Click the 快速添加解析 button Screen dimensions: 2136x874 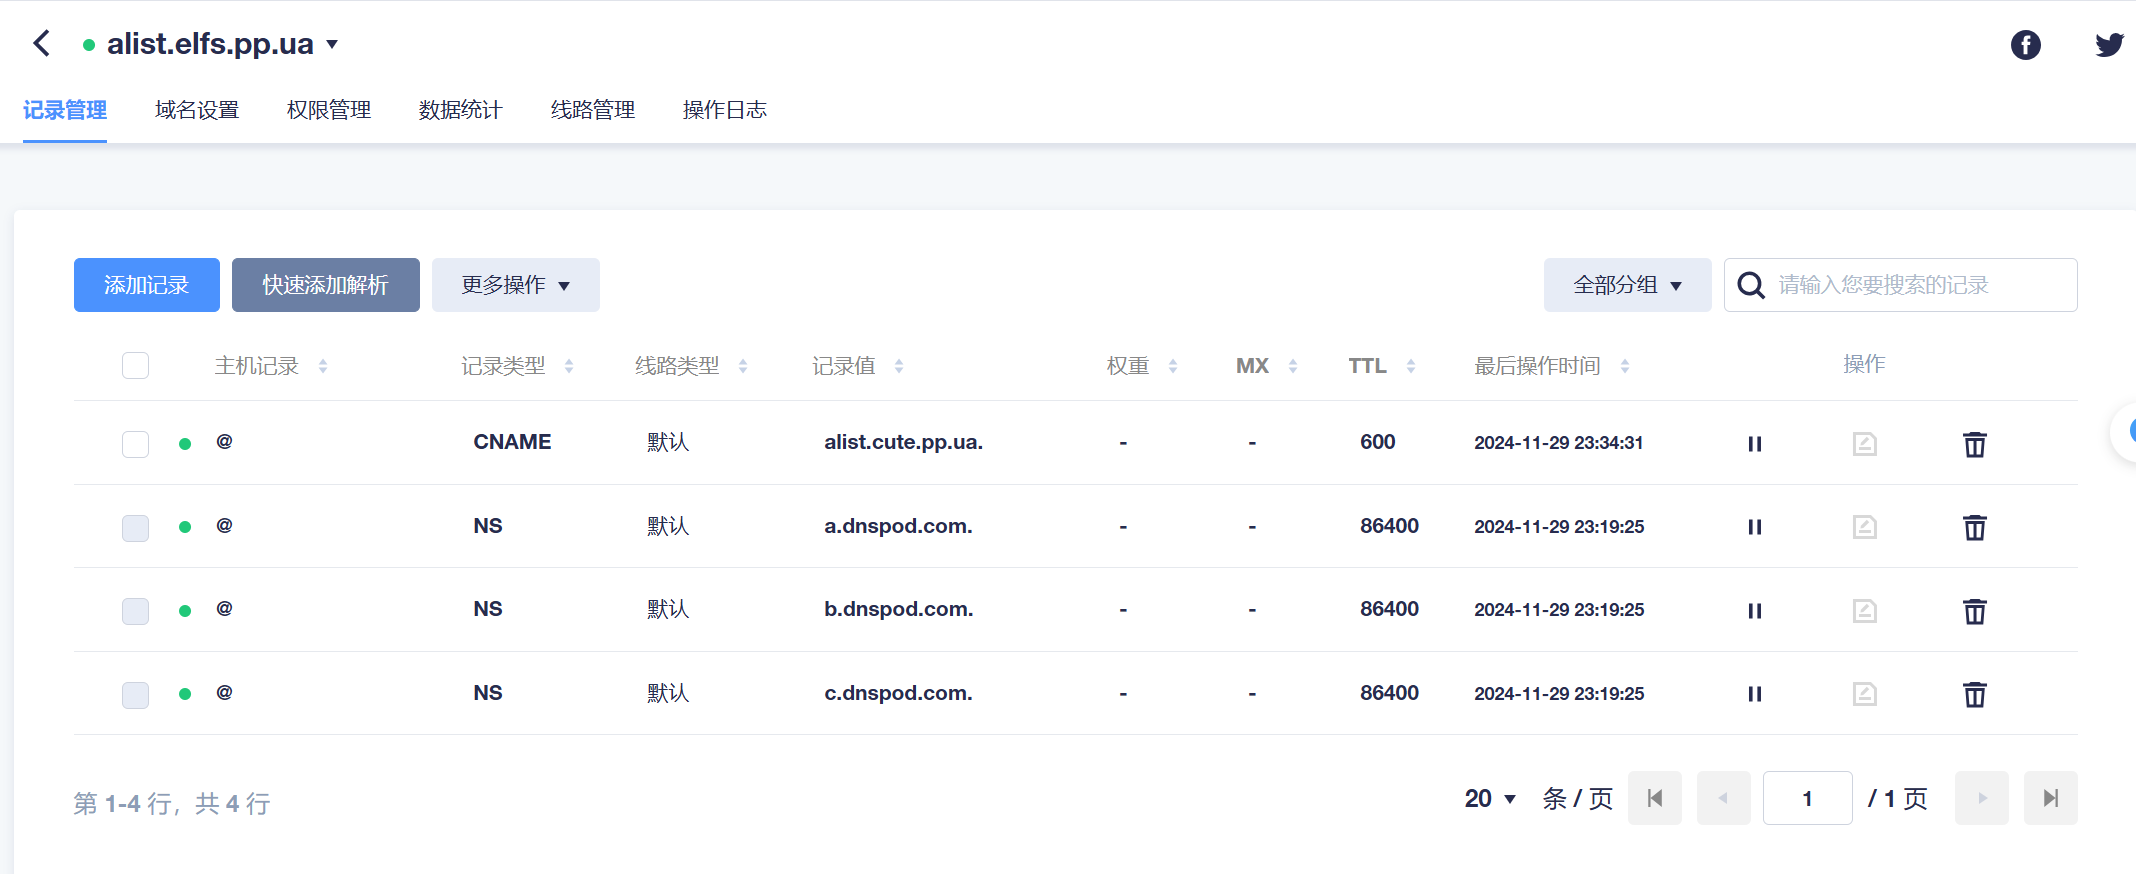click(x=326, y=285)
